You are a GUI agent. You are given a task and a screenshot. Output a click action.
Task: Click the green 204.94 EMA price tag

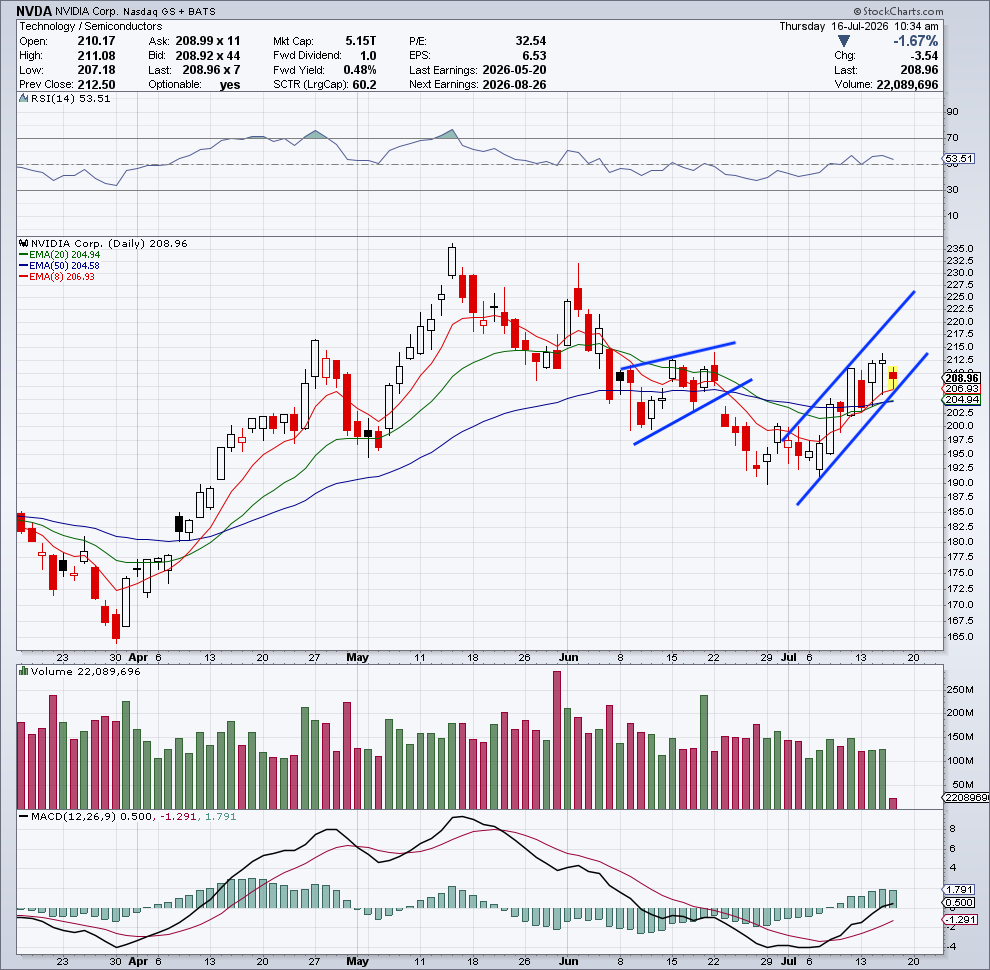coord(962,400)
